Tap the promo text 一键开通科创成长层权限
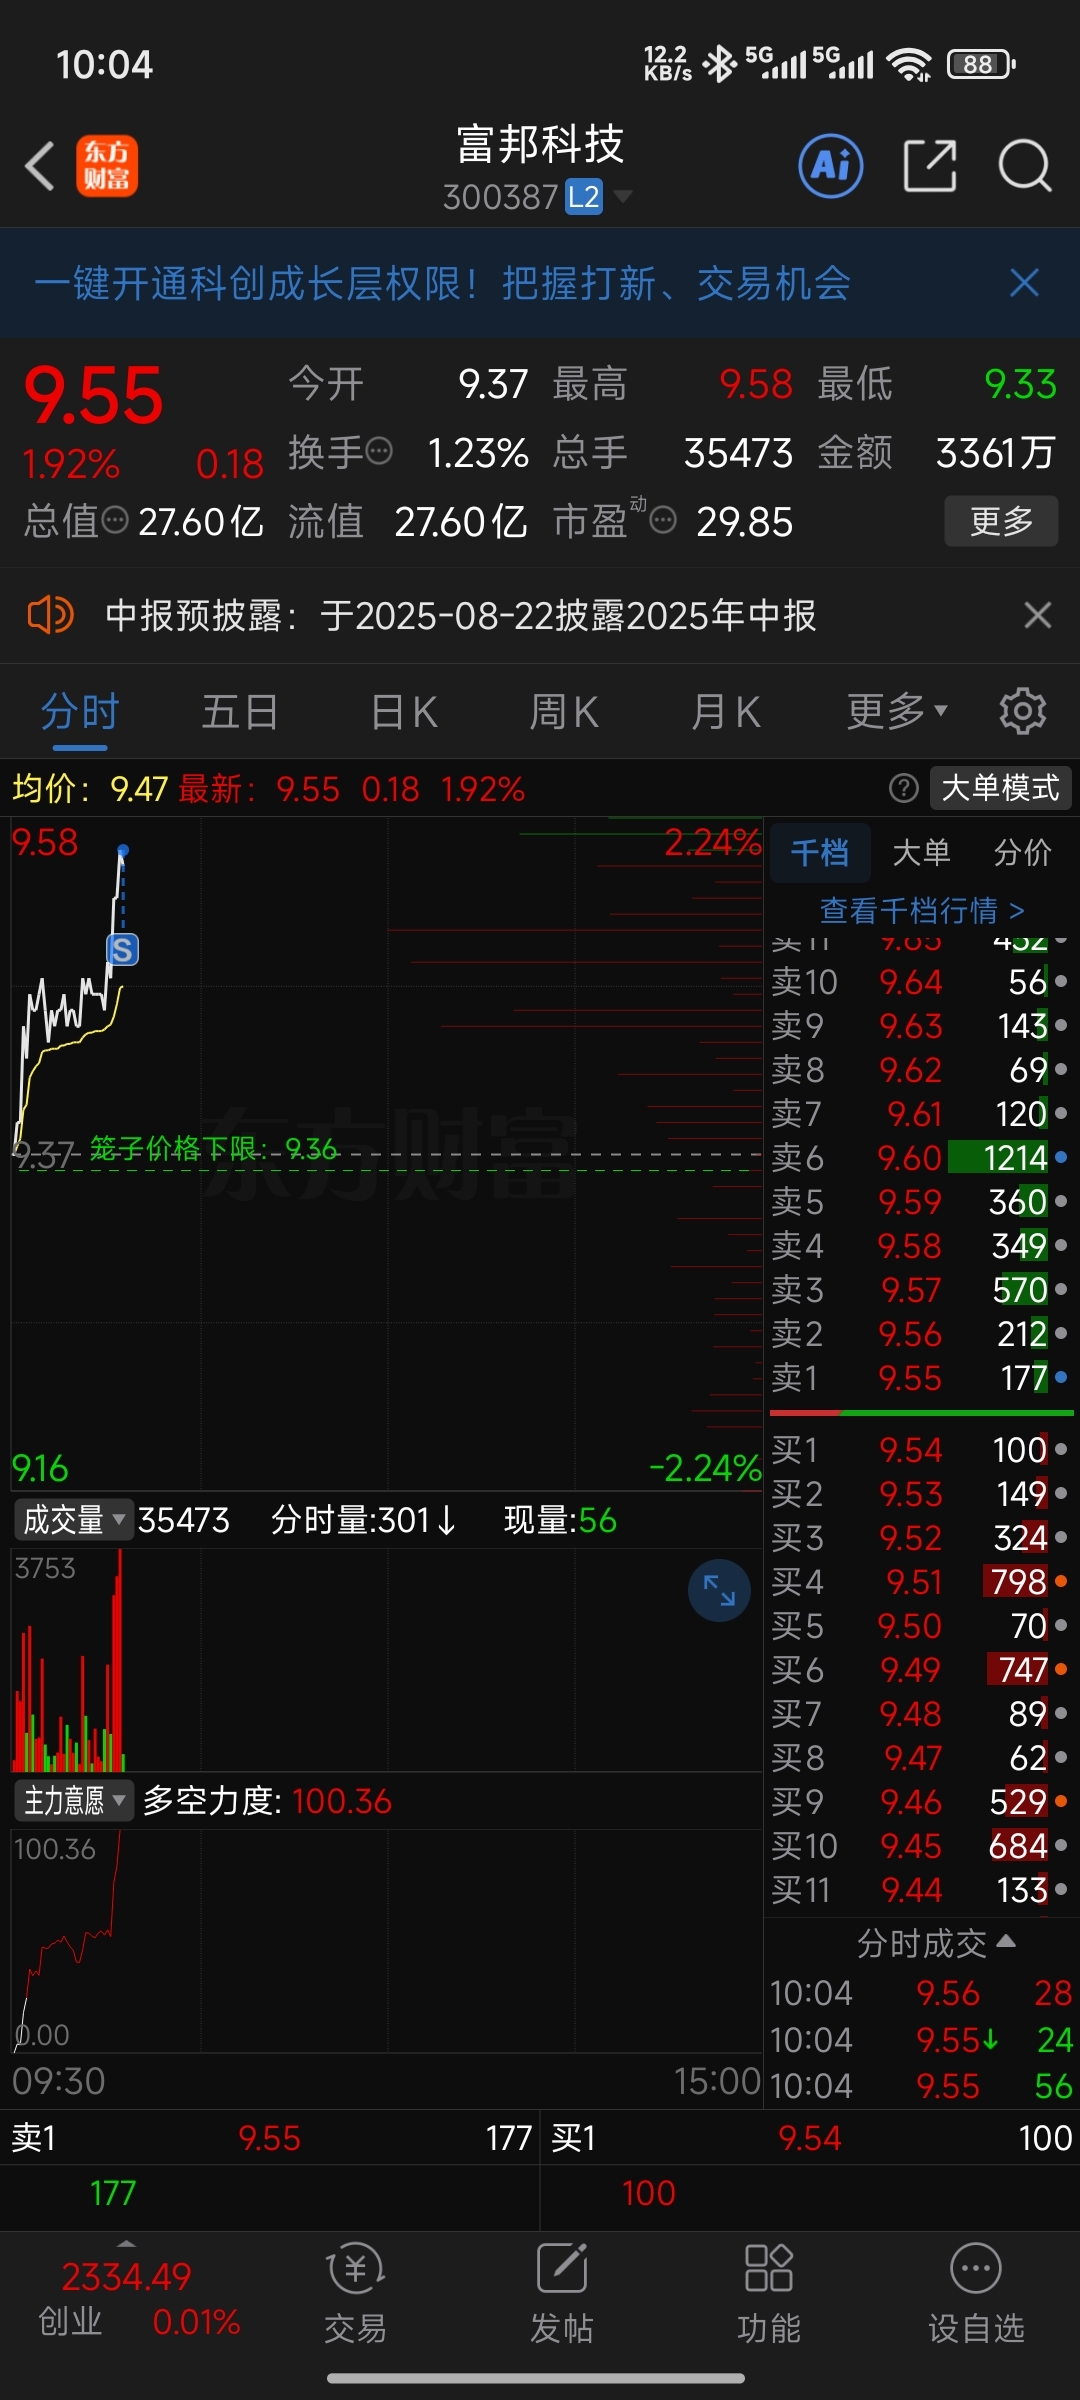The width and height of the screenshot is (1080, 2400). click(x=442, y=283)
